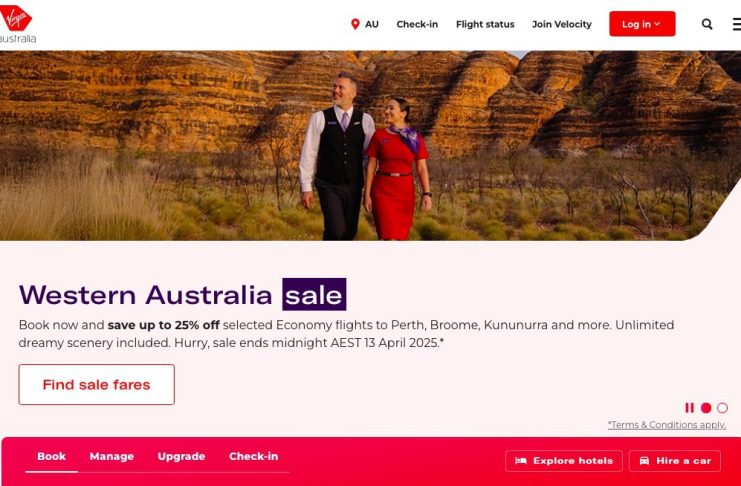Click the car icon for hire
This screenshot has height=486, width=741.
click(644, 461)
